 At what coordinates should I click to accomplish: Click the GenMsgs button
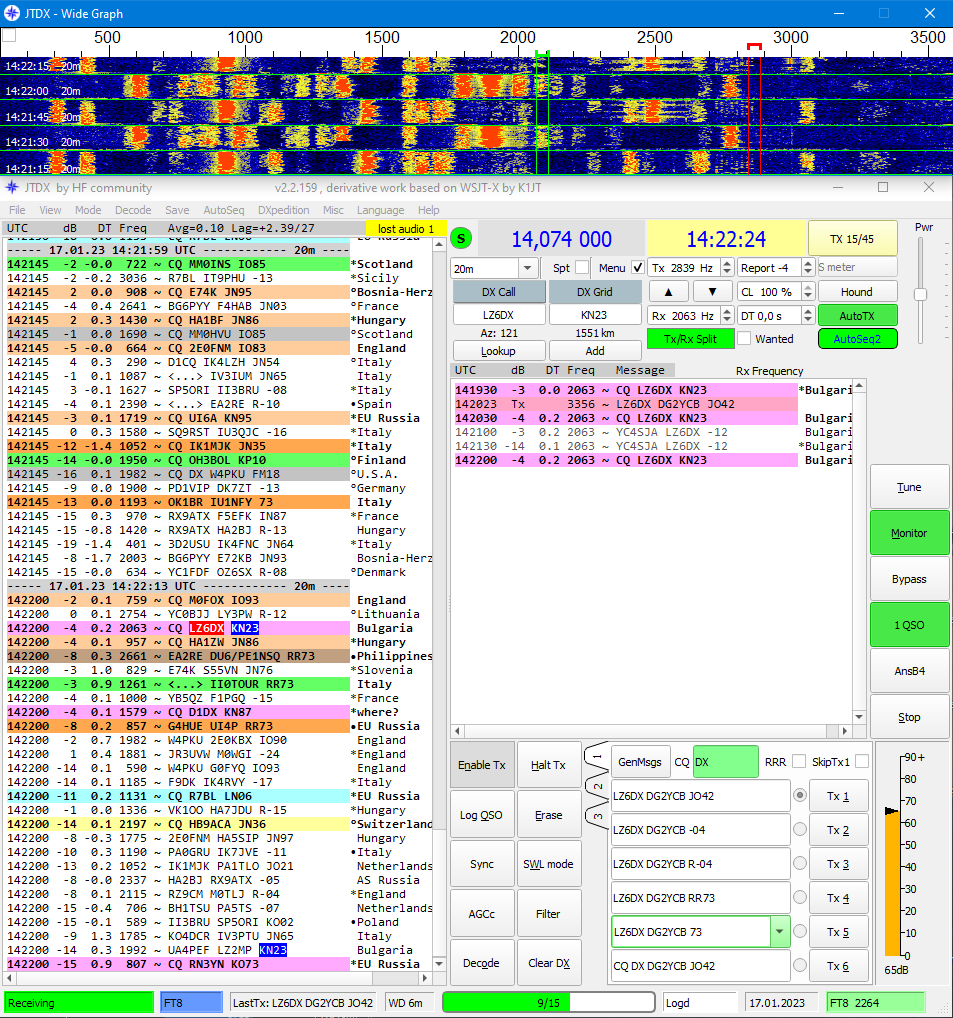[x=639, y=762]
